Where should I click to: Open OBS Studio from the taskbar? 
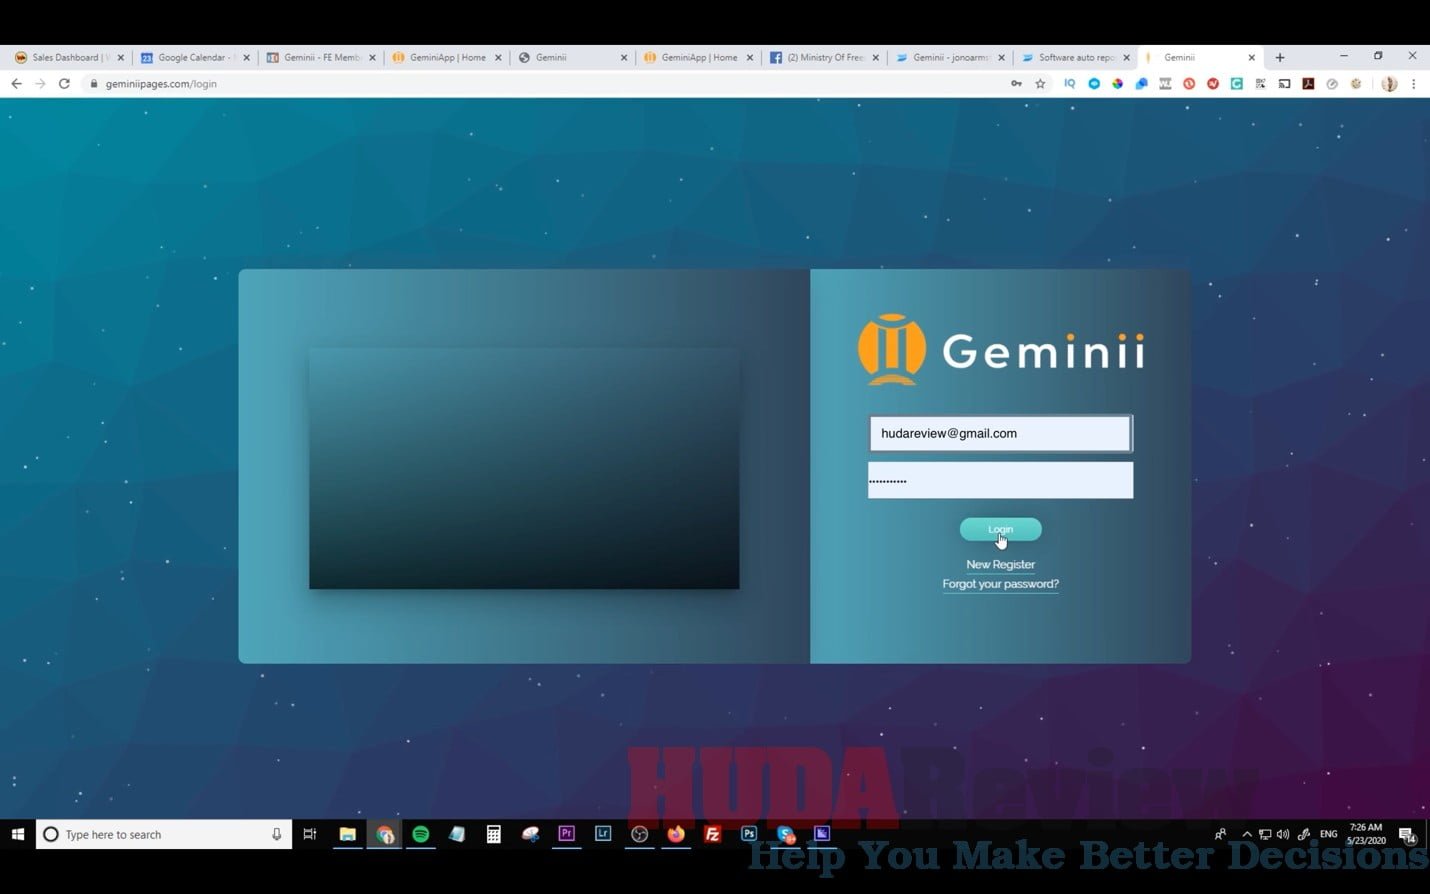640,834
